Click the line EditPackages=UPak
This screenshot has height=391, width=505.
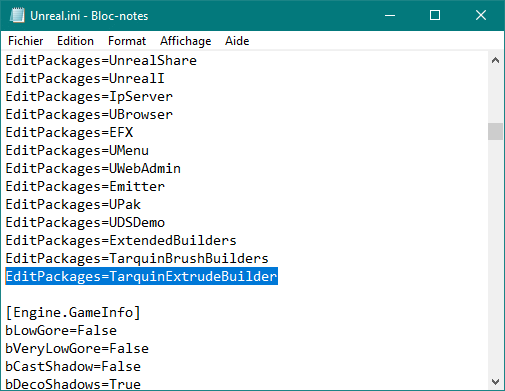tap(73, 205)
